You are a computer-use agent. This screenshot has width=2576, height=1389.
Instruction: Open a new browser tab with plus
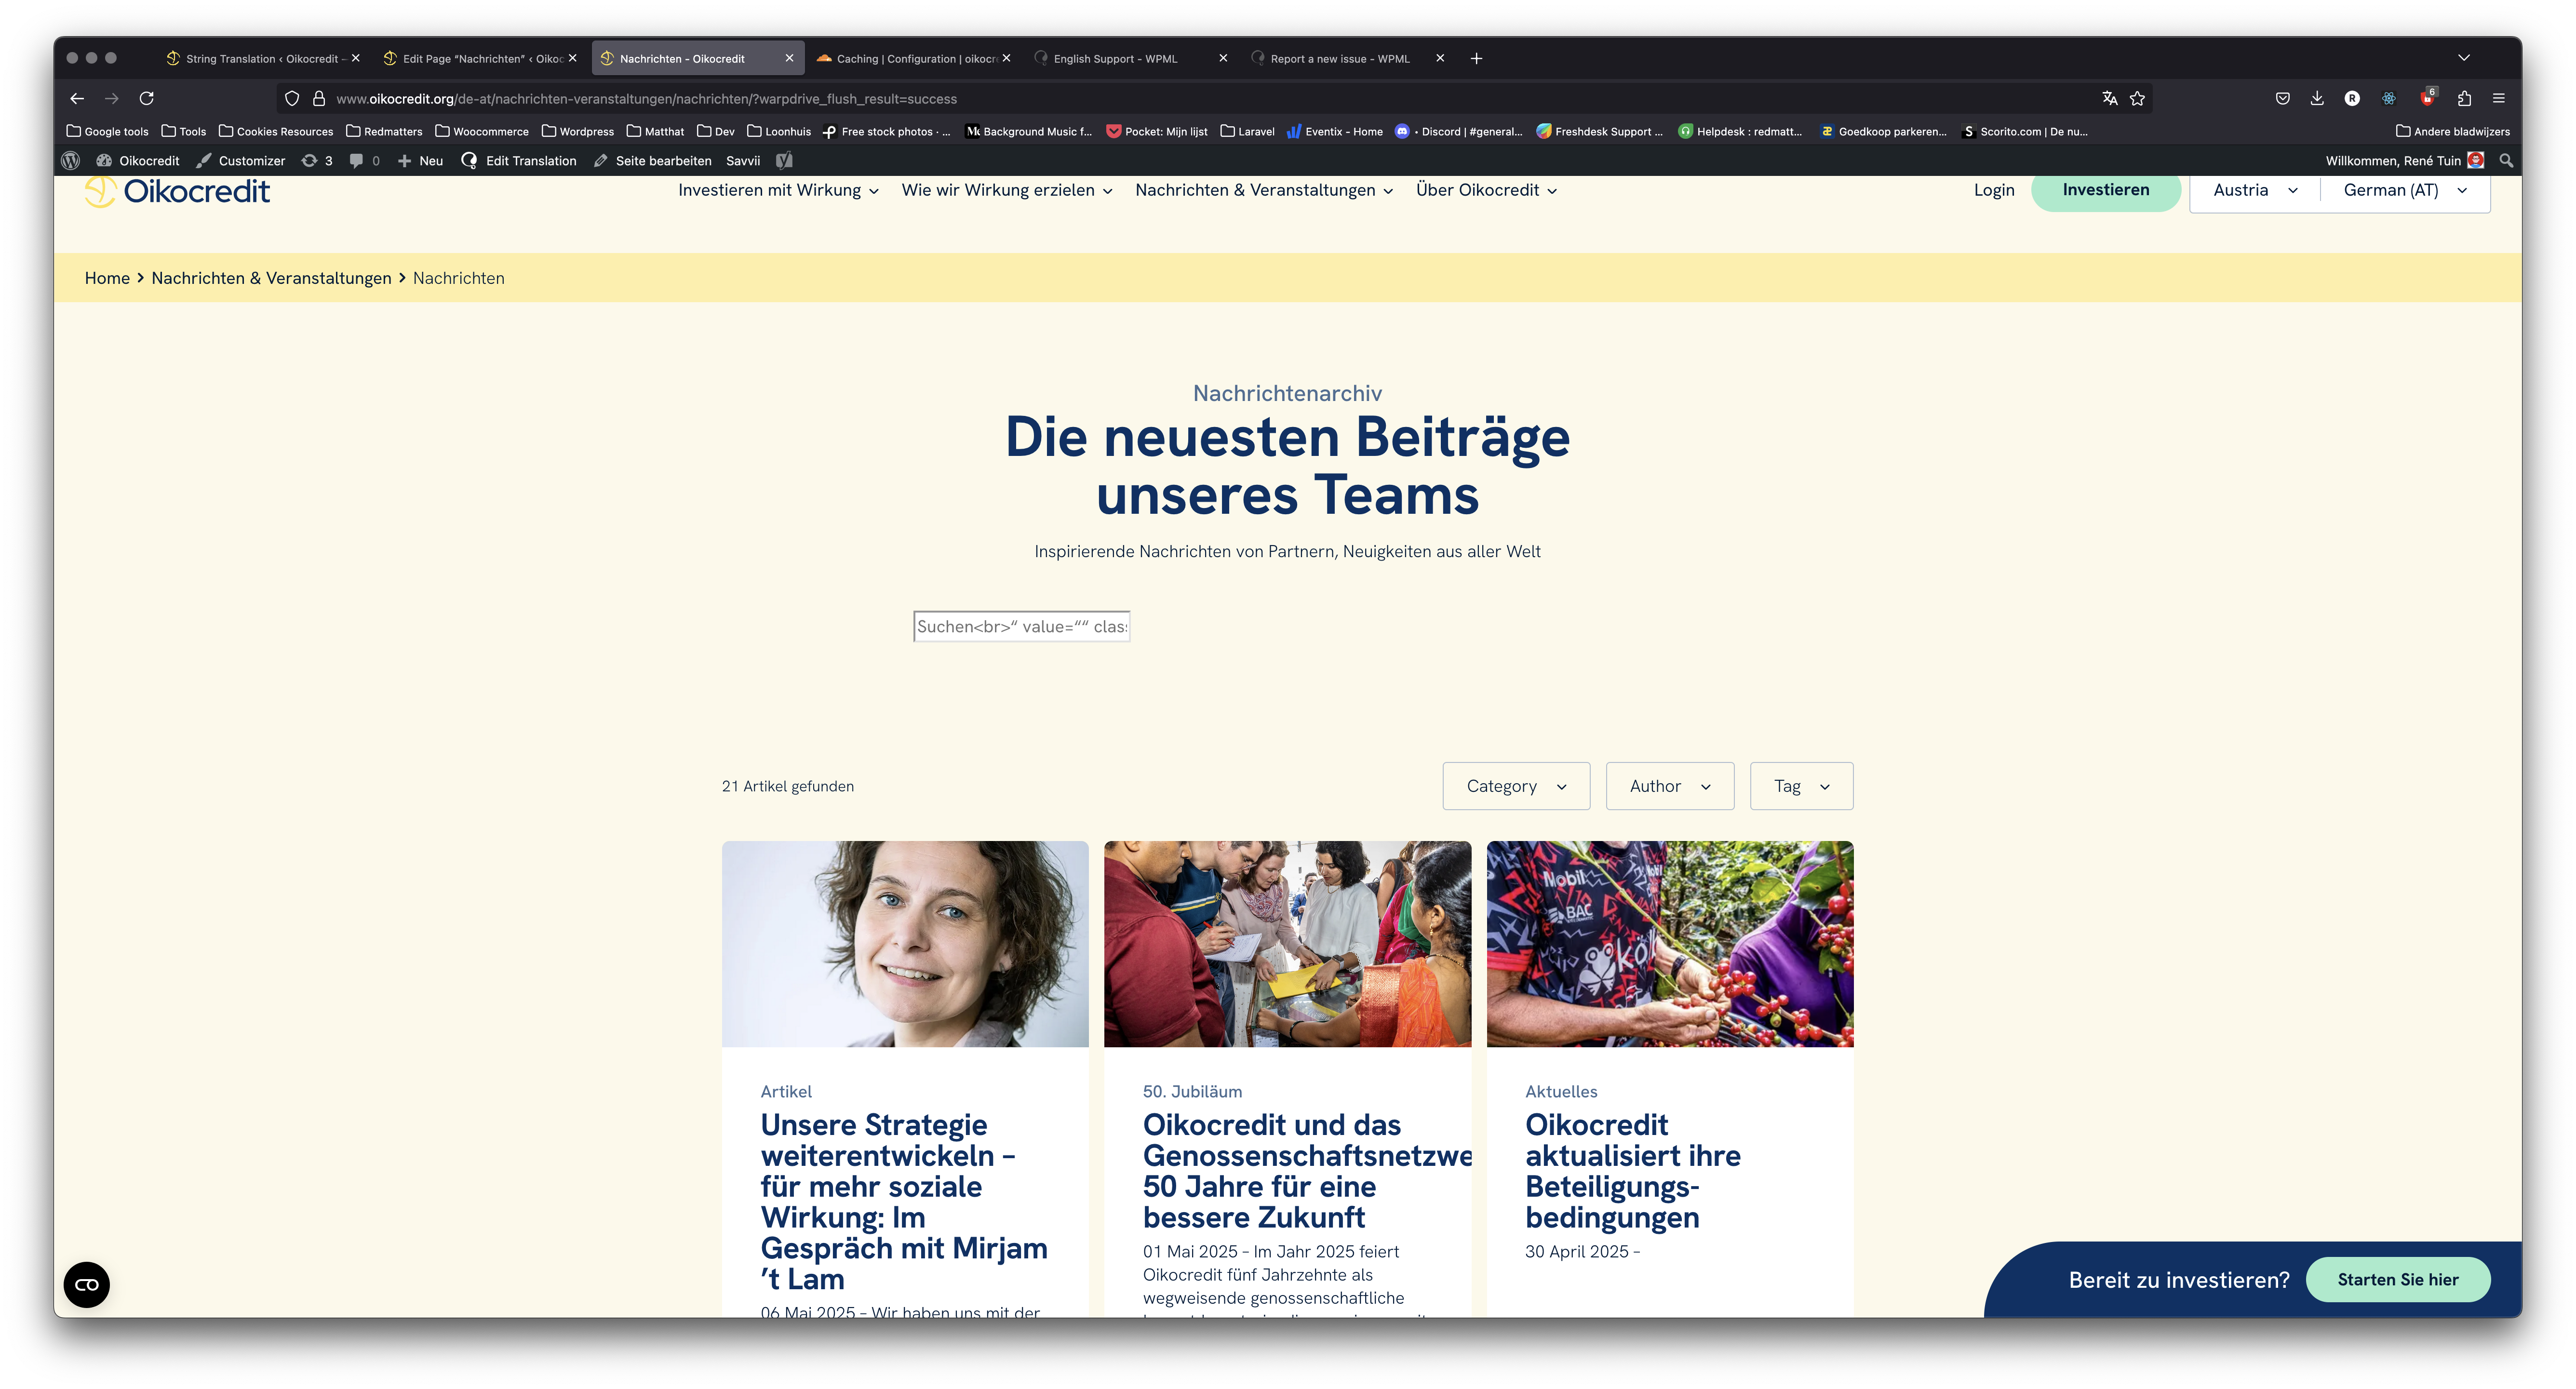tap(1476, 58)
